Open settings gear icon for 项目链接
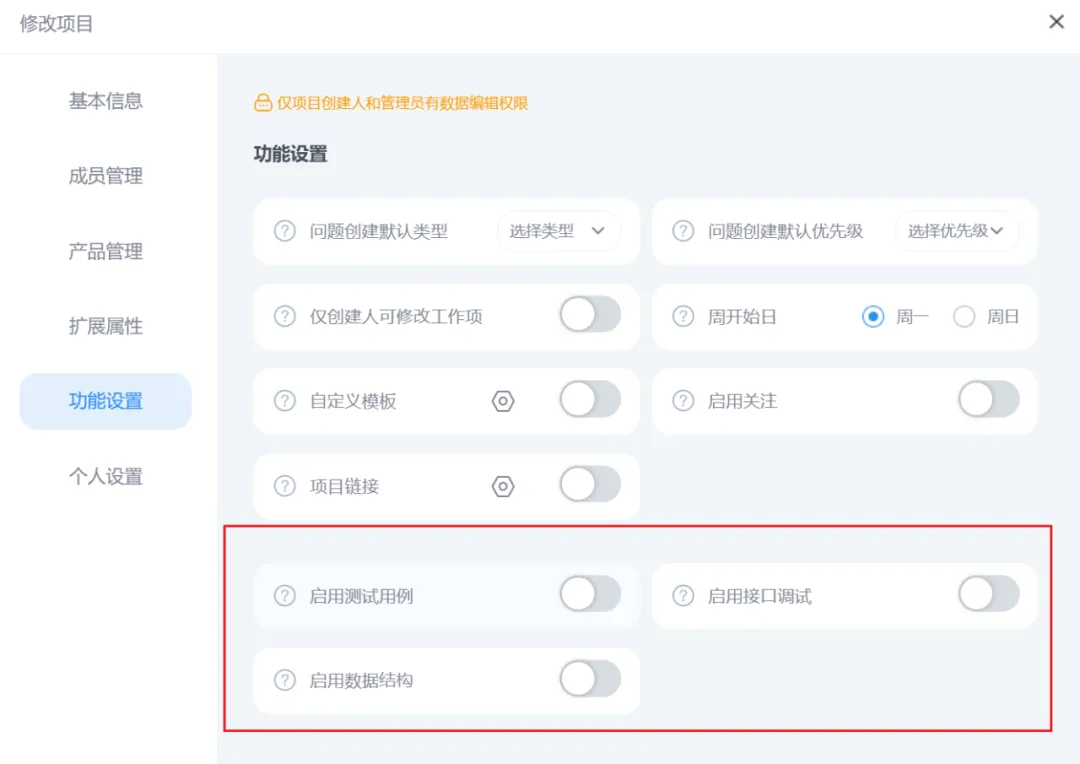 tap(503, 487)
